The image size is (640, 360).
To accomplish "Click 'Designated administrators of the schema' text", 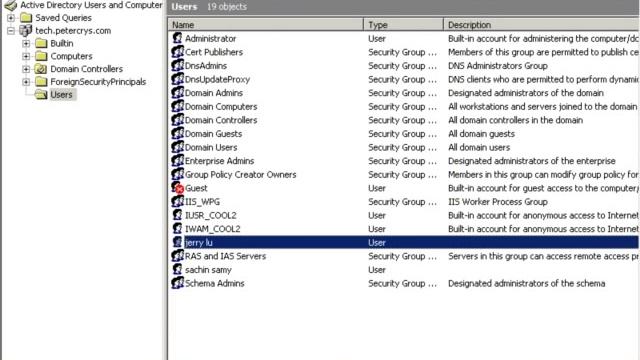I will [x=527, y=283].
